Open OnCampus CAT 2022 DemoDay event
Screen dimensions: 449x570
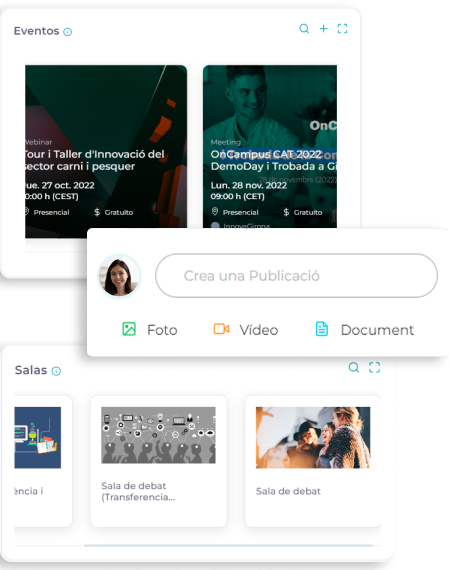tap(270, 146)
